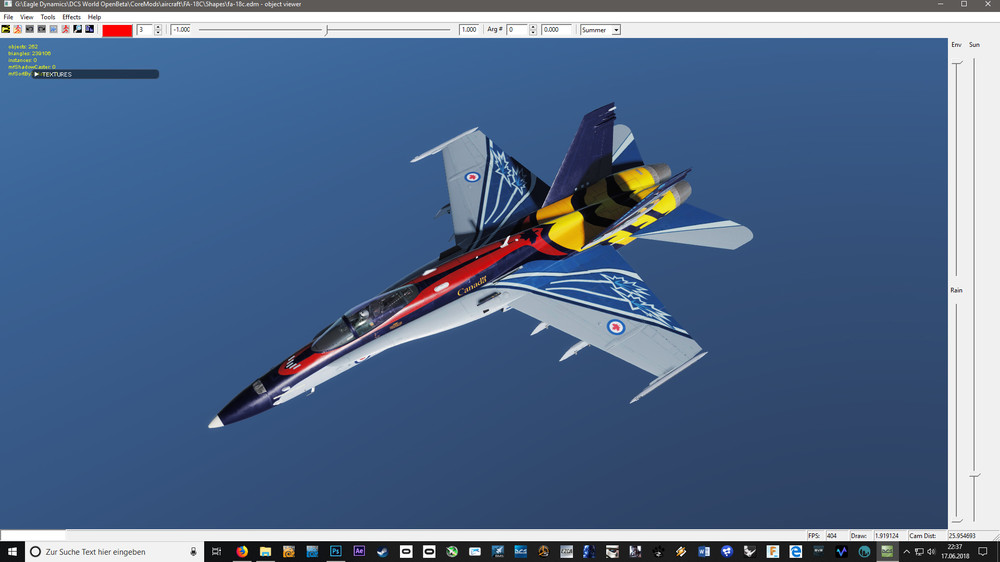Open the Action Center notifications icon

983,552
